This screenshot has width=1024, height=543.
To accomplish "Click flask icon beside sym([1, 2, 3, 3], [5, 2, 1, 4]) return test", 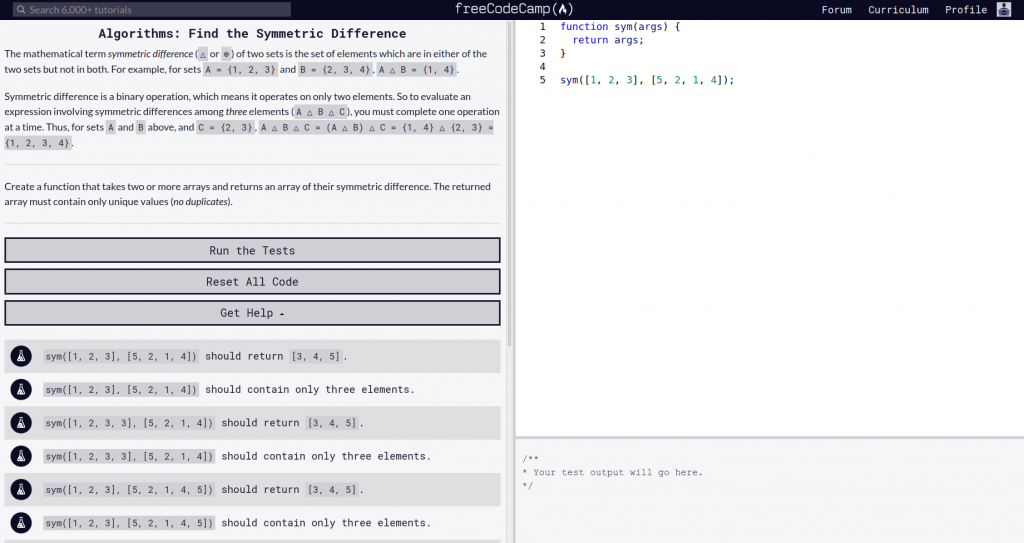I will point(21,423).
